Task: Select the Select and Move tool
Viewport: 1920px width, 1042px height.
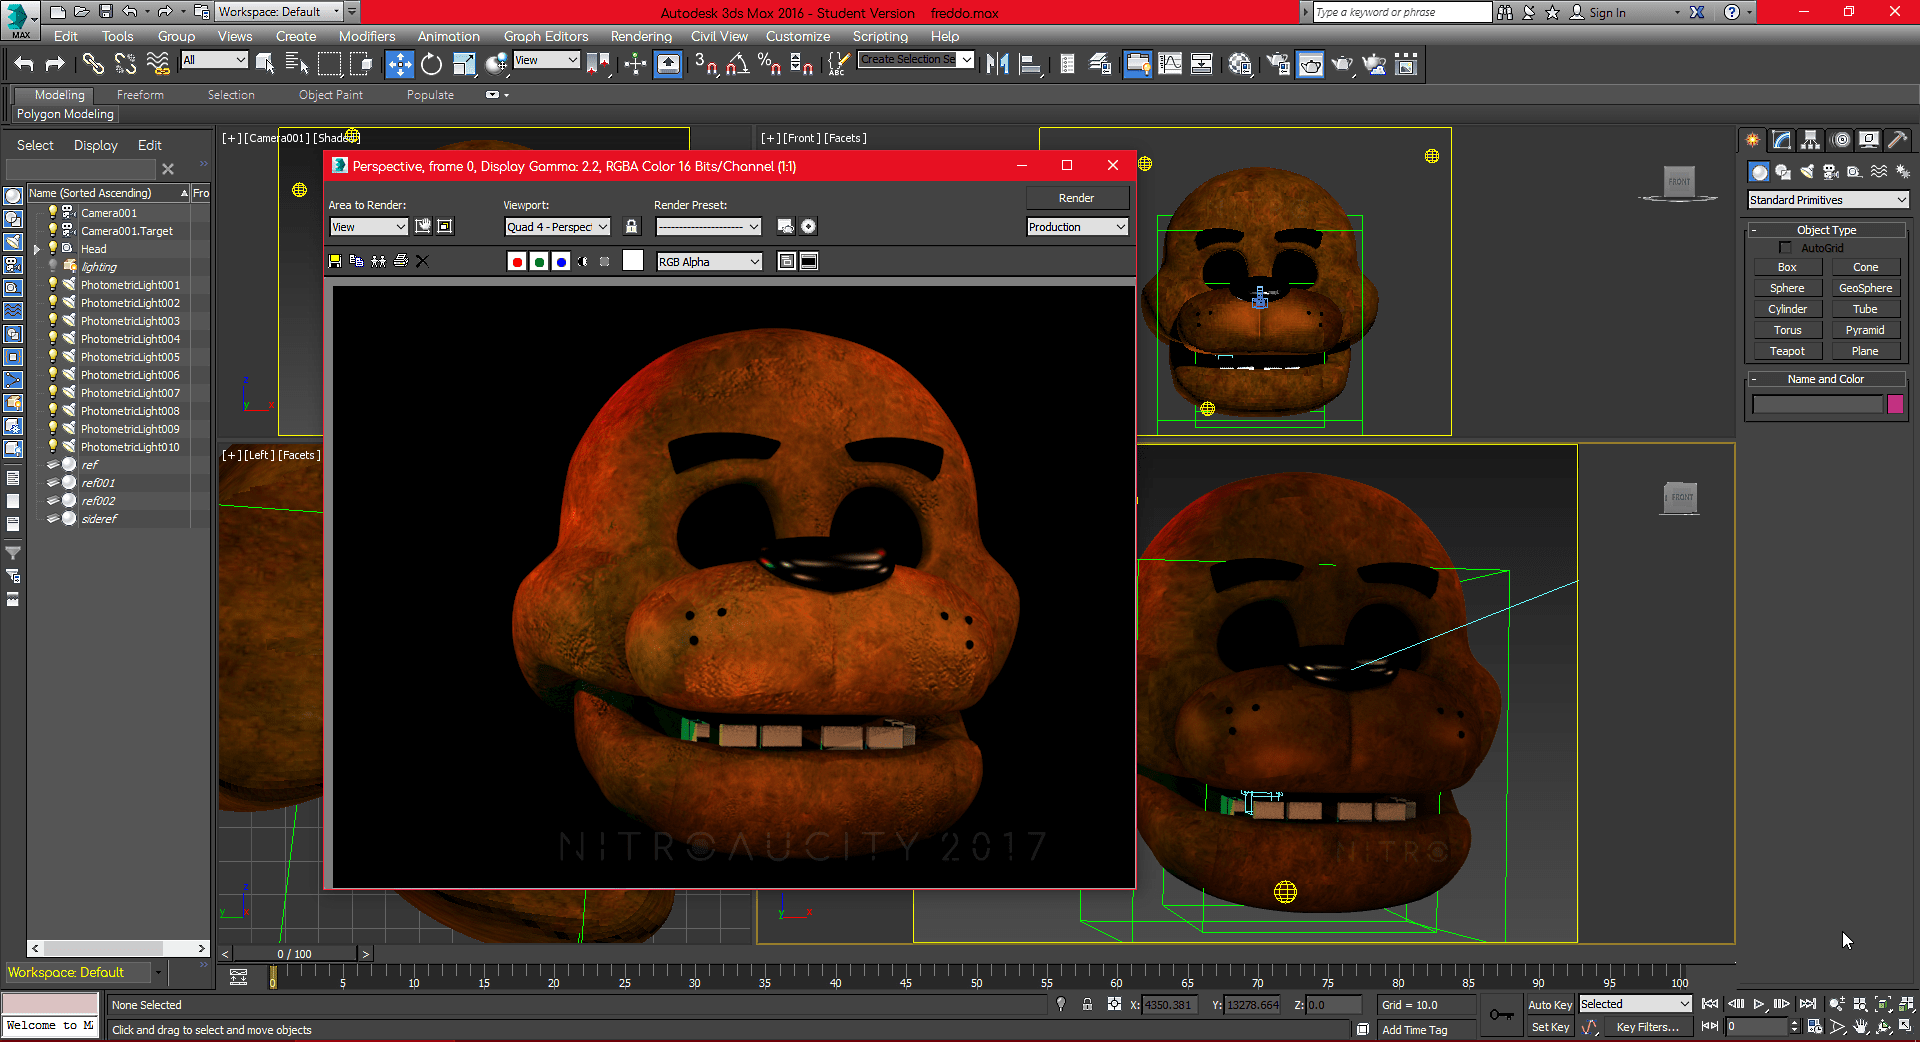Action: pyautogui.click(x=399, y=64)
